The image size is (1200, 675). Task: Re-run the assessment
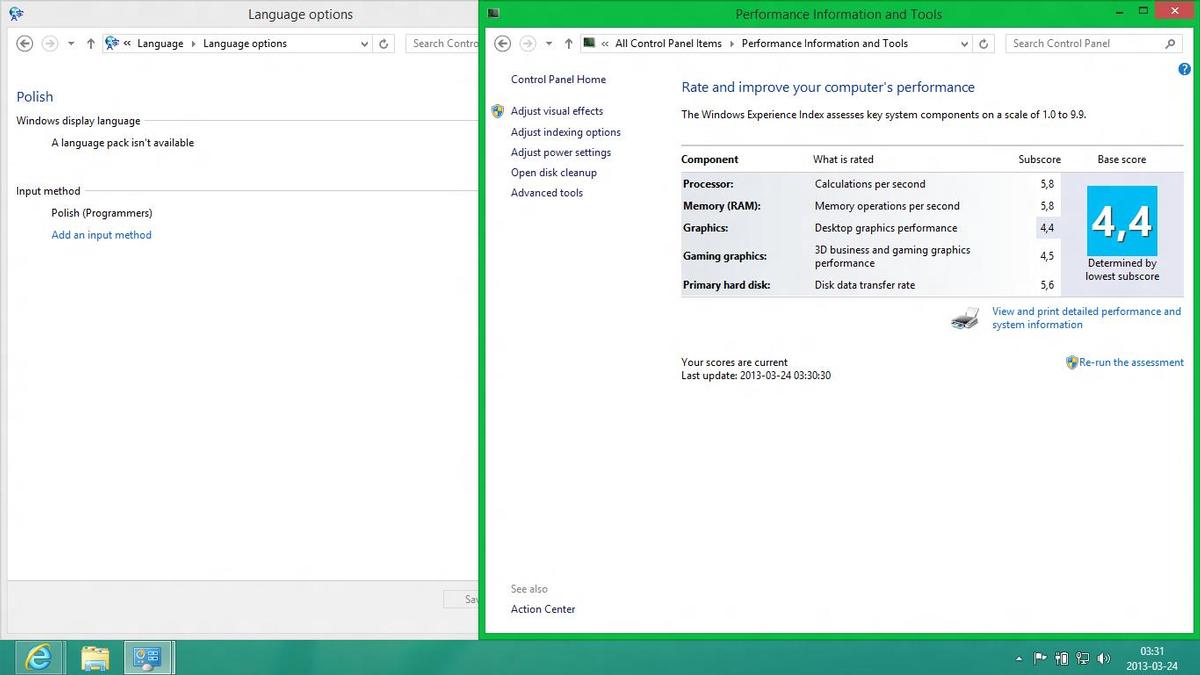[1131, 362]
